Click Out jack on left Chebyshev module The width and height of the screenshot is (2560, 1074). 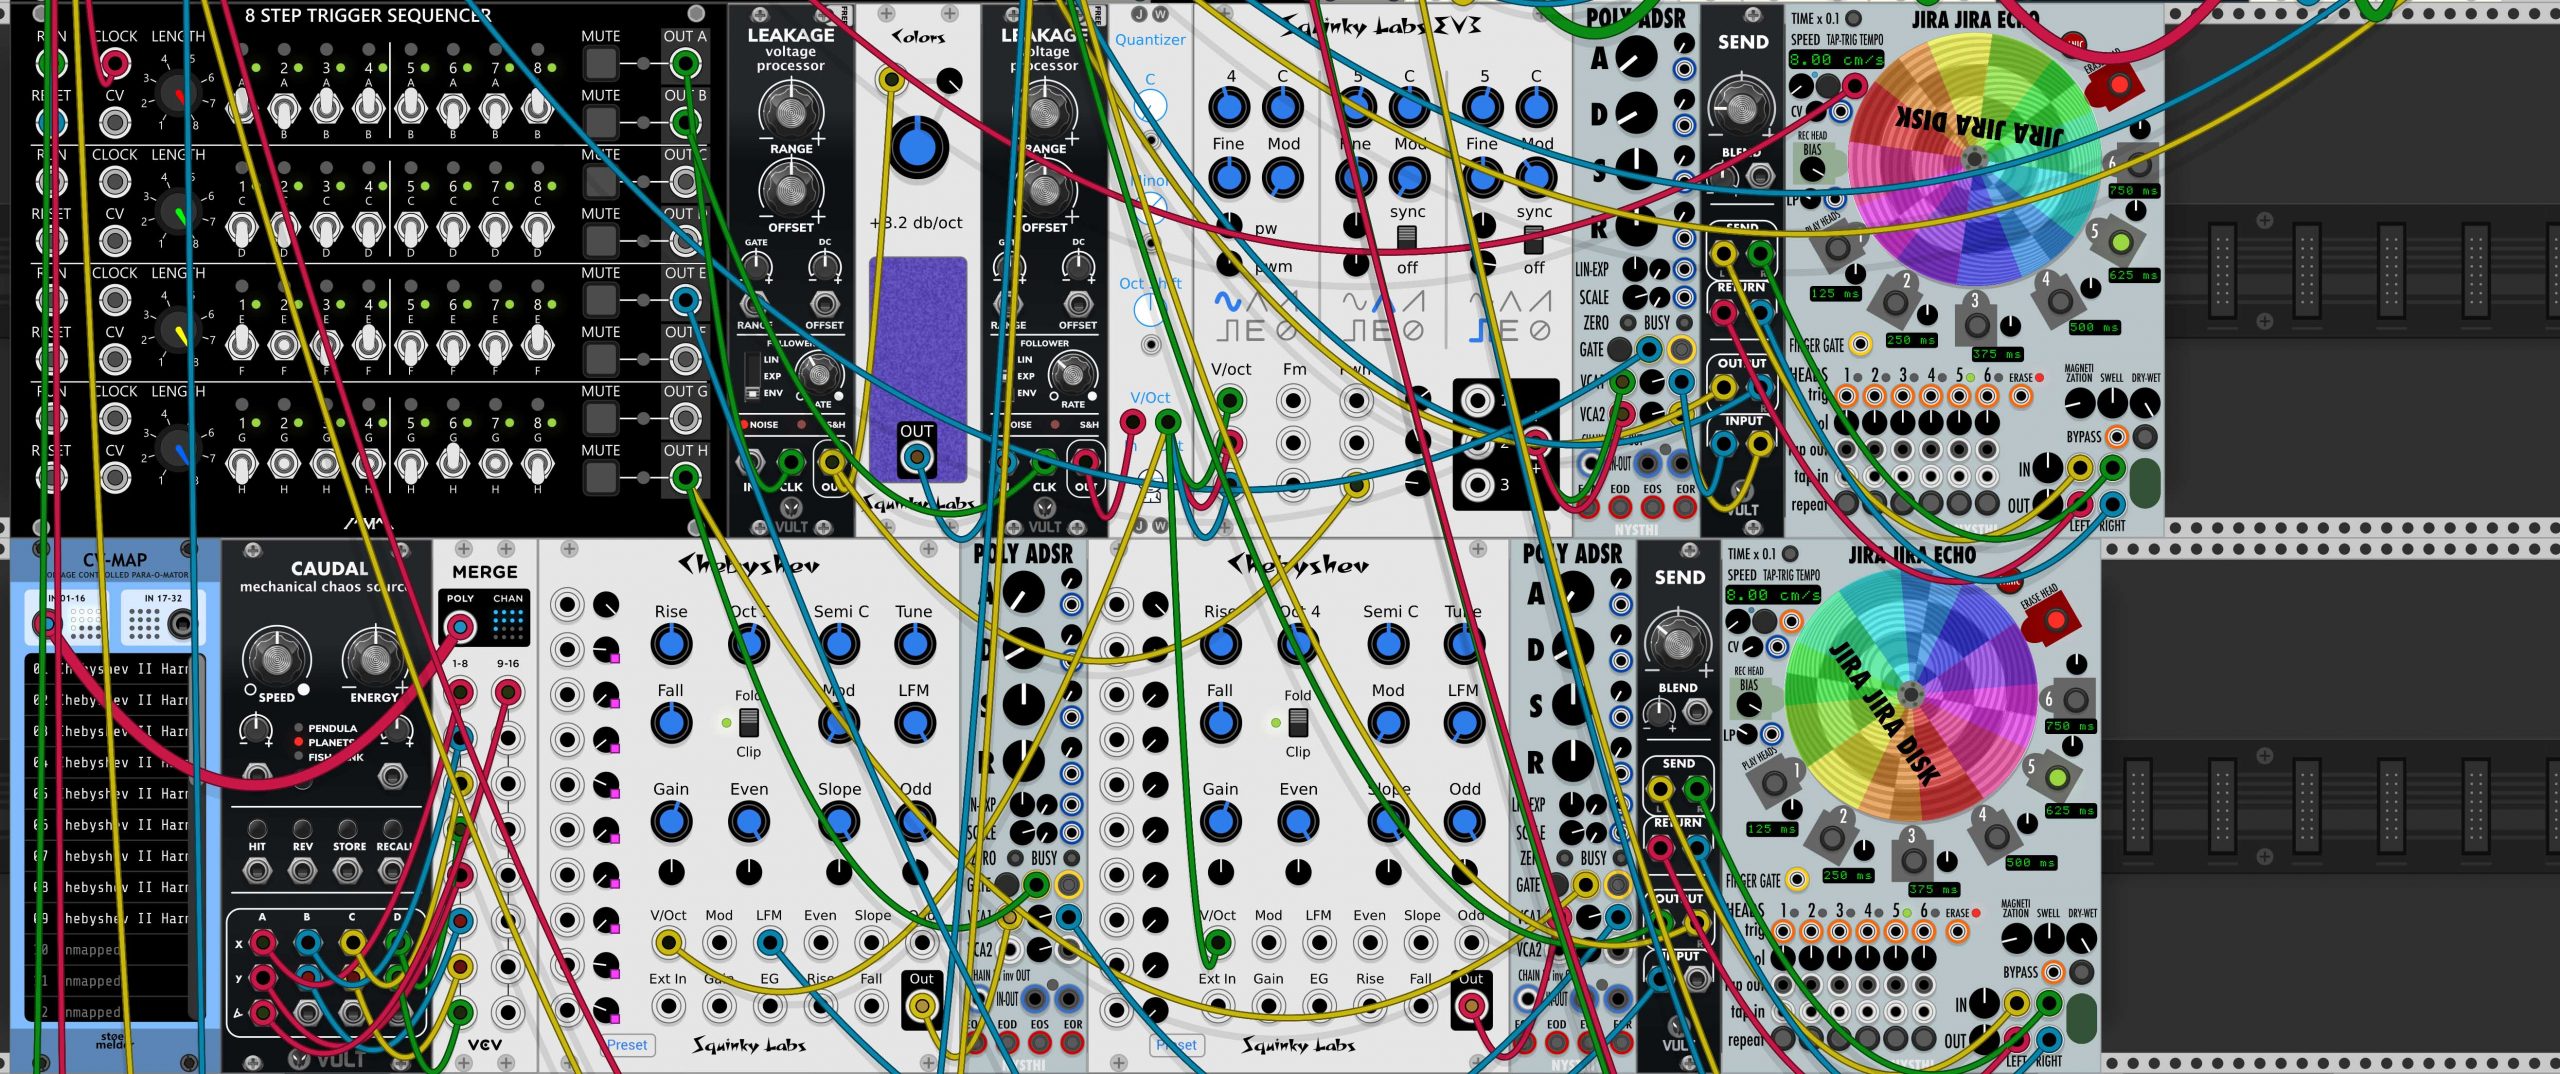click(x=921, y=1006)
